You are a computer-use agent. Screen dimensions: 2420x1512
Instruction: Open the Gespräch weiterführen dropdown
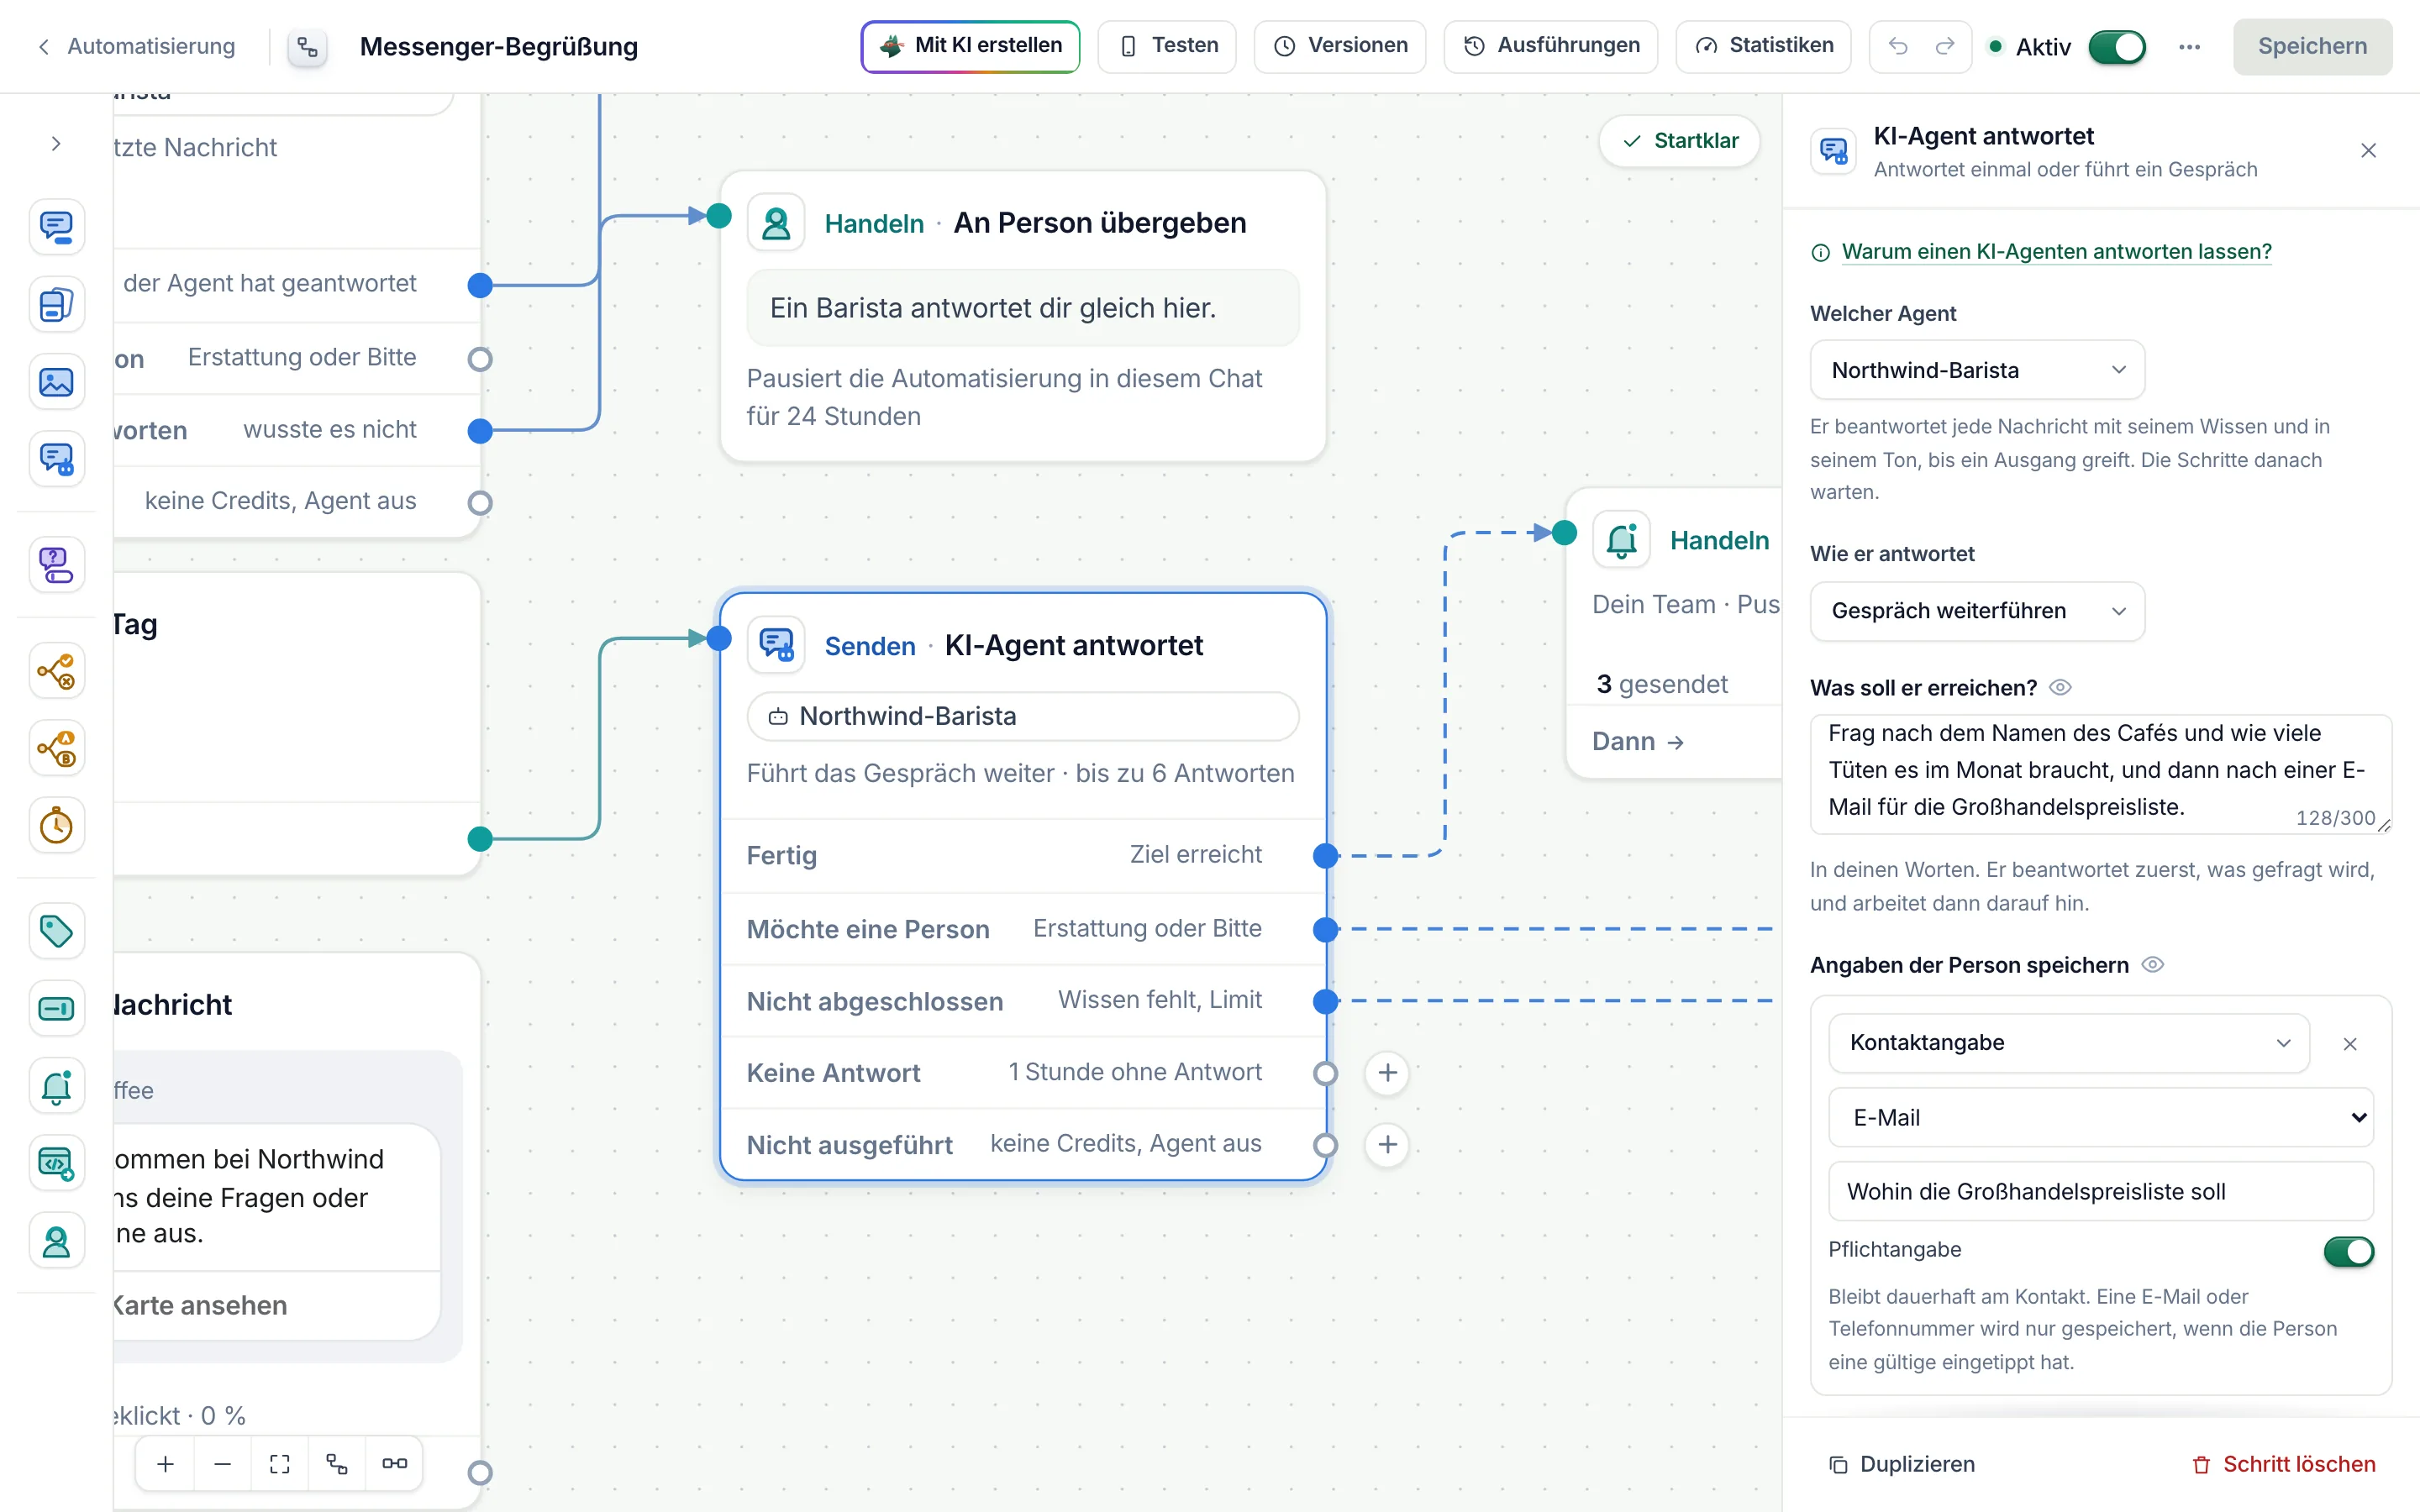pyautogui.click(x=1977, y=611)
